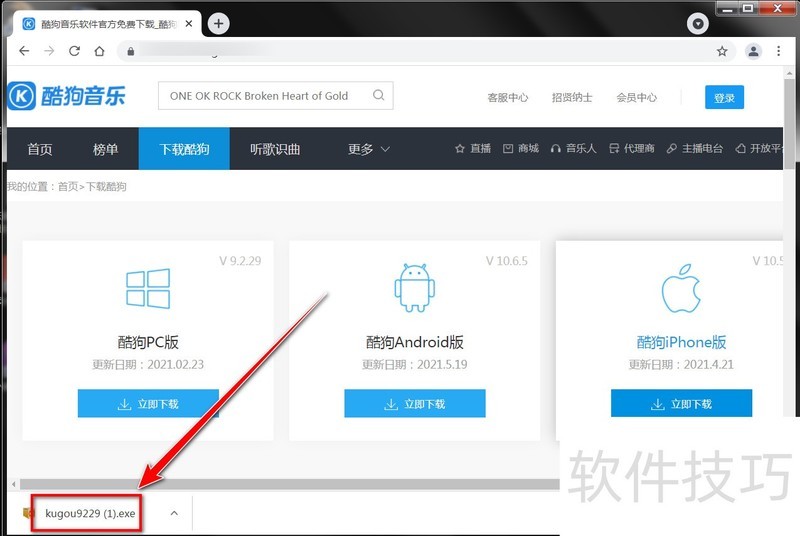
Task: Click the search magnifier icon
Action: click(x=378, y=95)
